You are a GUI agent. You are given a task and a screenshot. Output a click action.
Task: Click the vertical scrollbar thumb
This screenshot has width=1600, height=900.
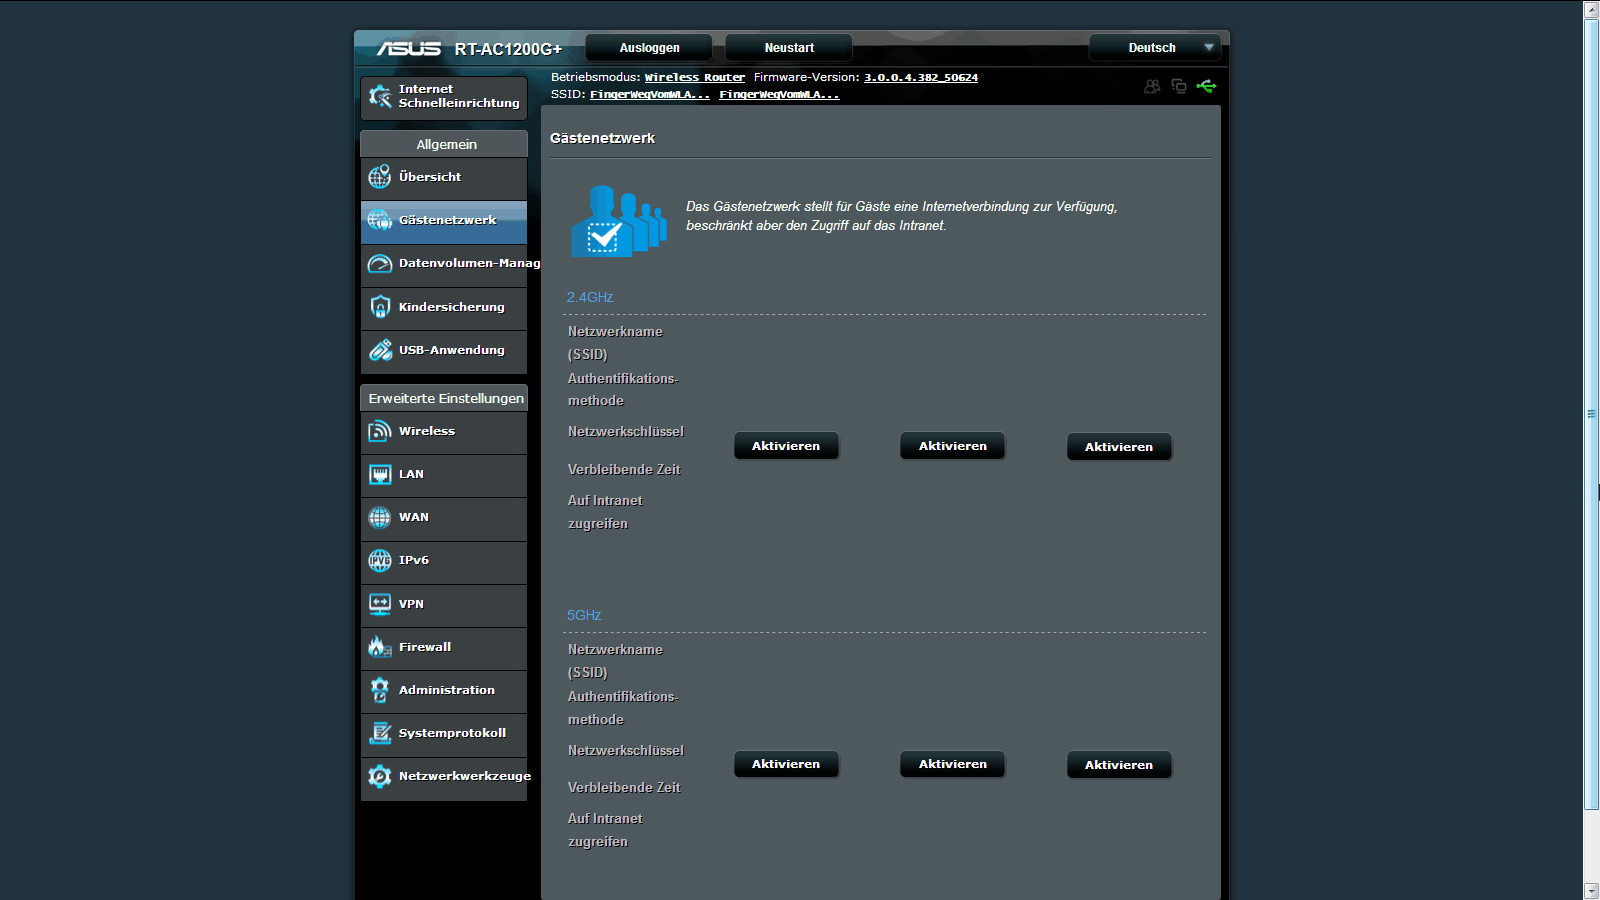coord(1592,414)
